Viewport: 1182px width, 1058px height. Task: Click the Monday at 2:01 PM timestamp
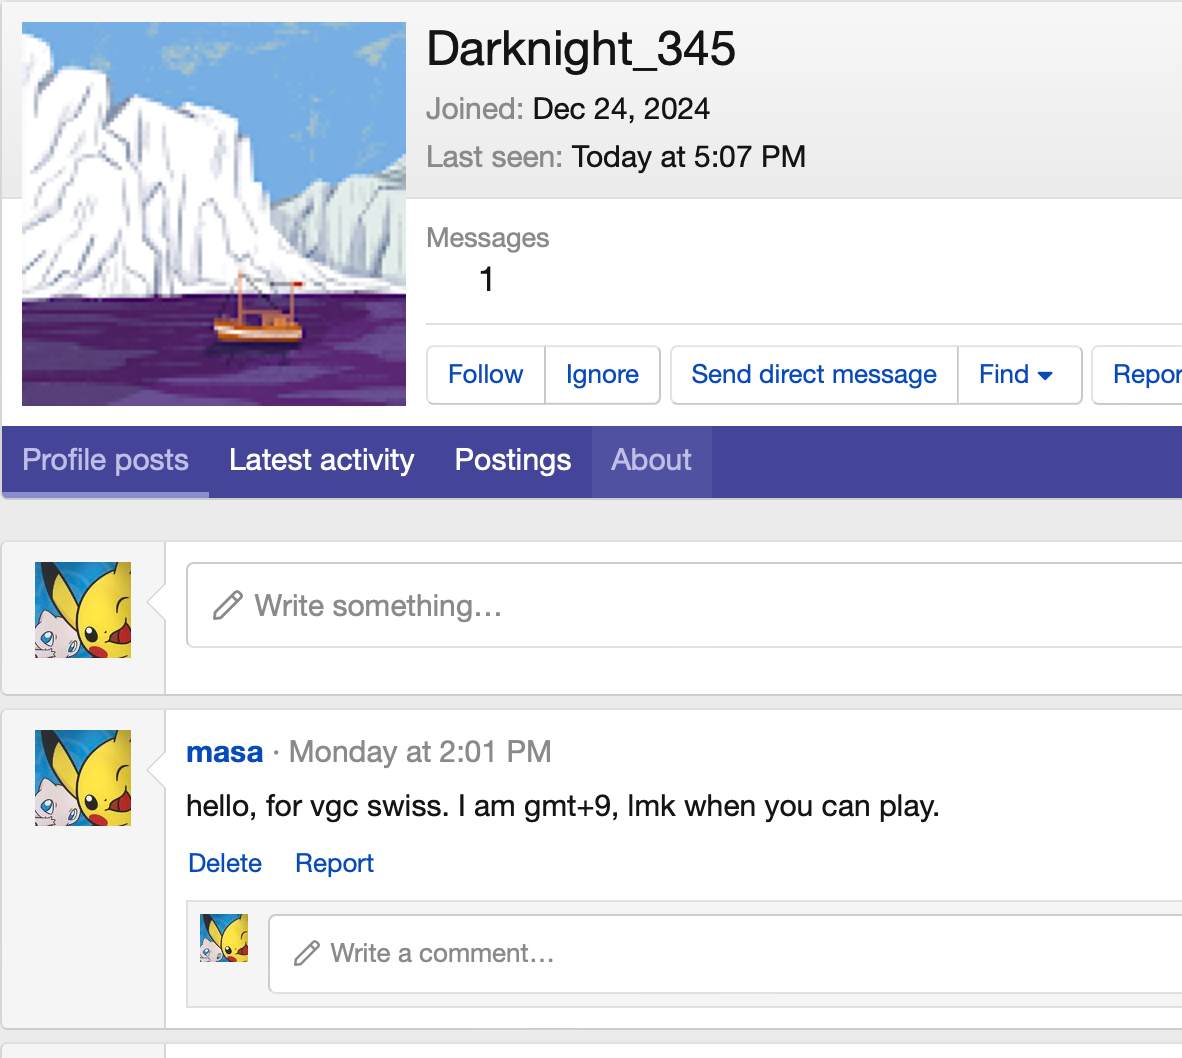click(x=420, y=751)
